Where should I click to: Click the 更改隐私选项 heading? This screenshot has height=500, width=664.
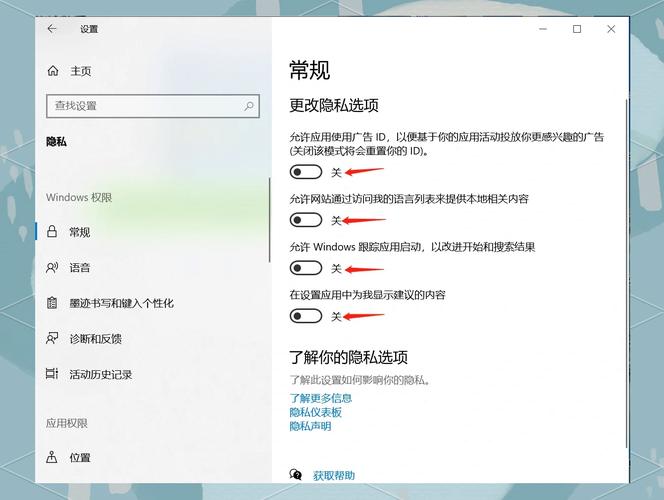tap(334, 105)
